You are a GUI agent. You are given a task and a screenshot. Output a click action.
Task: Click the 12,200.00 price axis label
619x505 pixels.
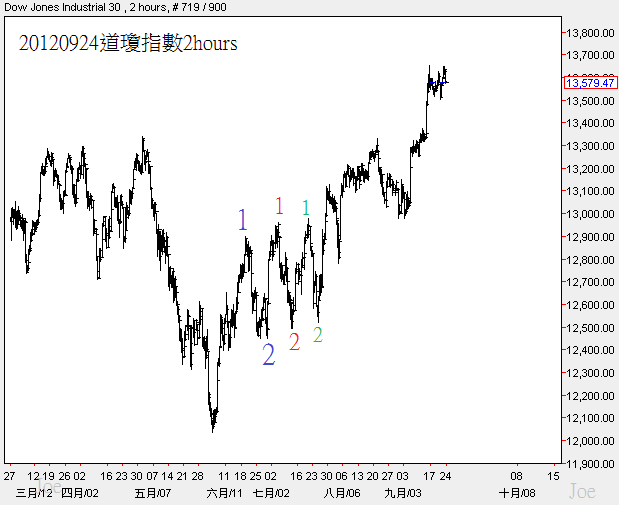point(590,396)
